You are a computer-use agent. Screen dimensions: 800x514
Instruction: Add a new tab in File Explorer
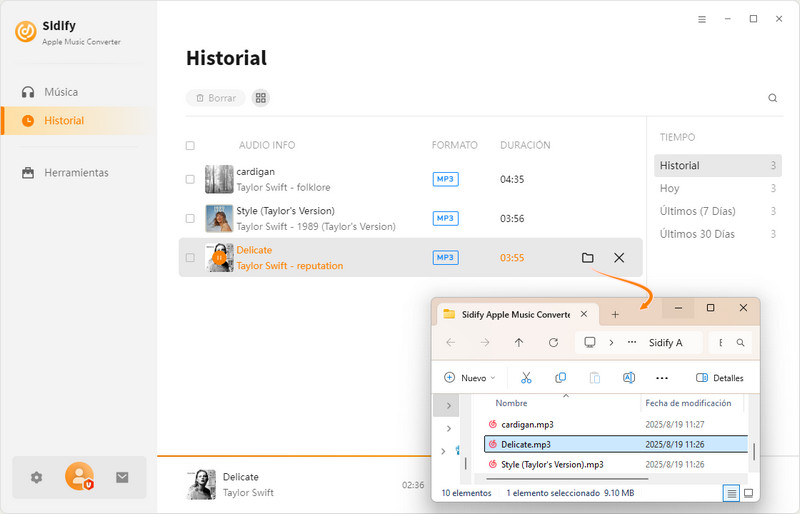(615, 314)
